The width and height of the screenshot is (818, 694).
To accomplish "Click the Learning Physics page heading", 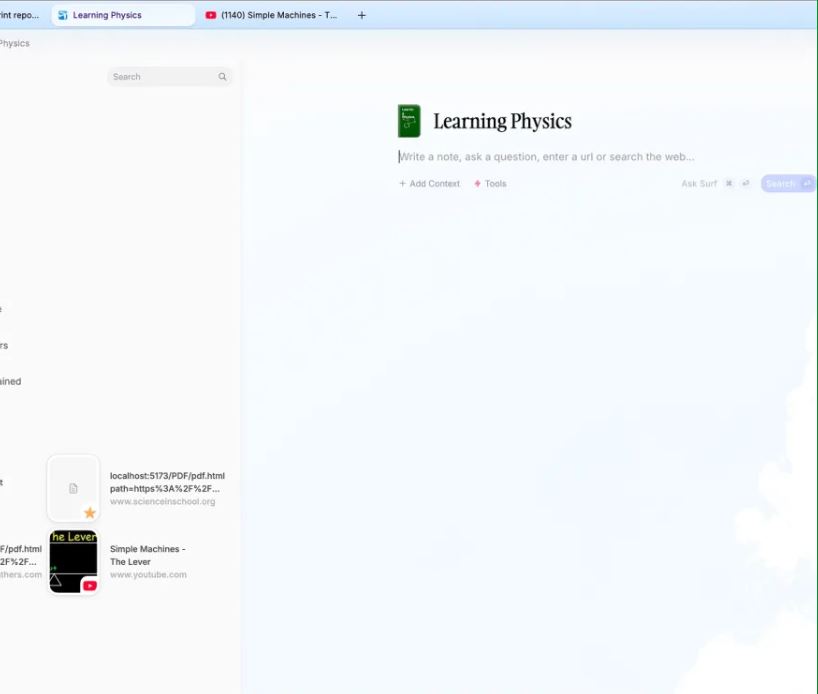I will tap(502, 121).
